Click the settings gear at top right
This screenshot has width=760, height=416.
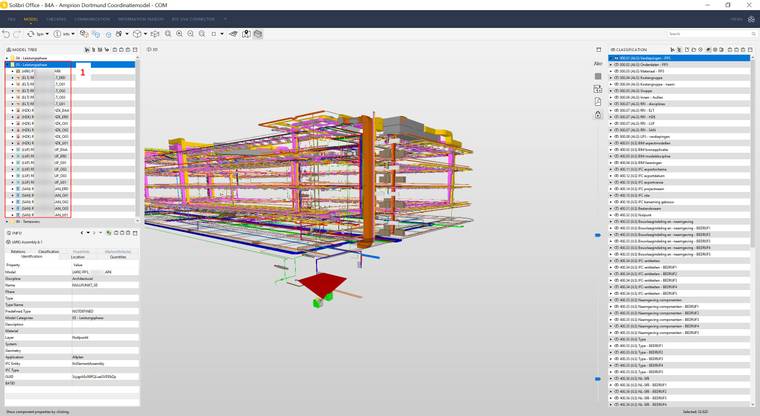751,19
